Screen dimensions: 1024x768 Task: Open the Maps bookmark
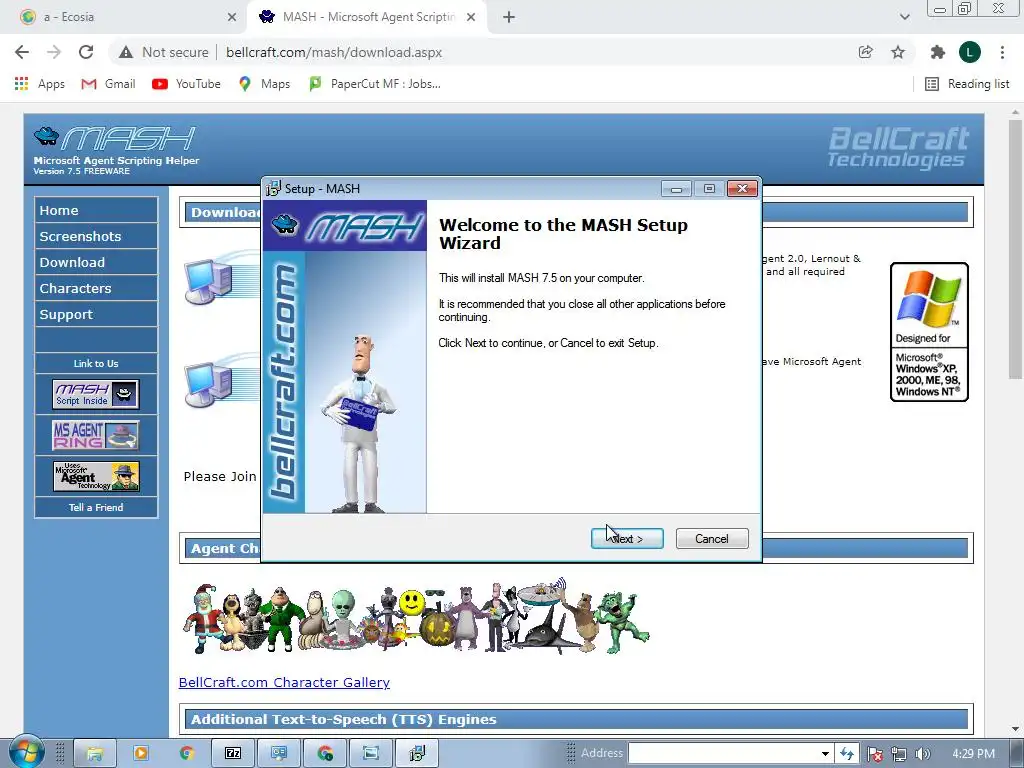264,84
